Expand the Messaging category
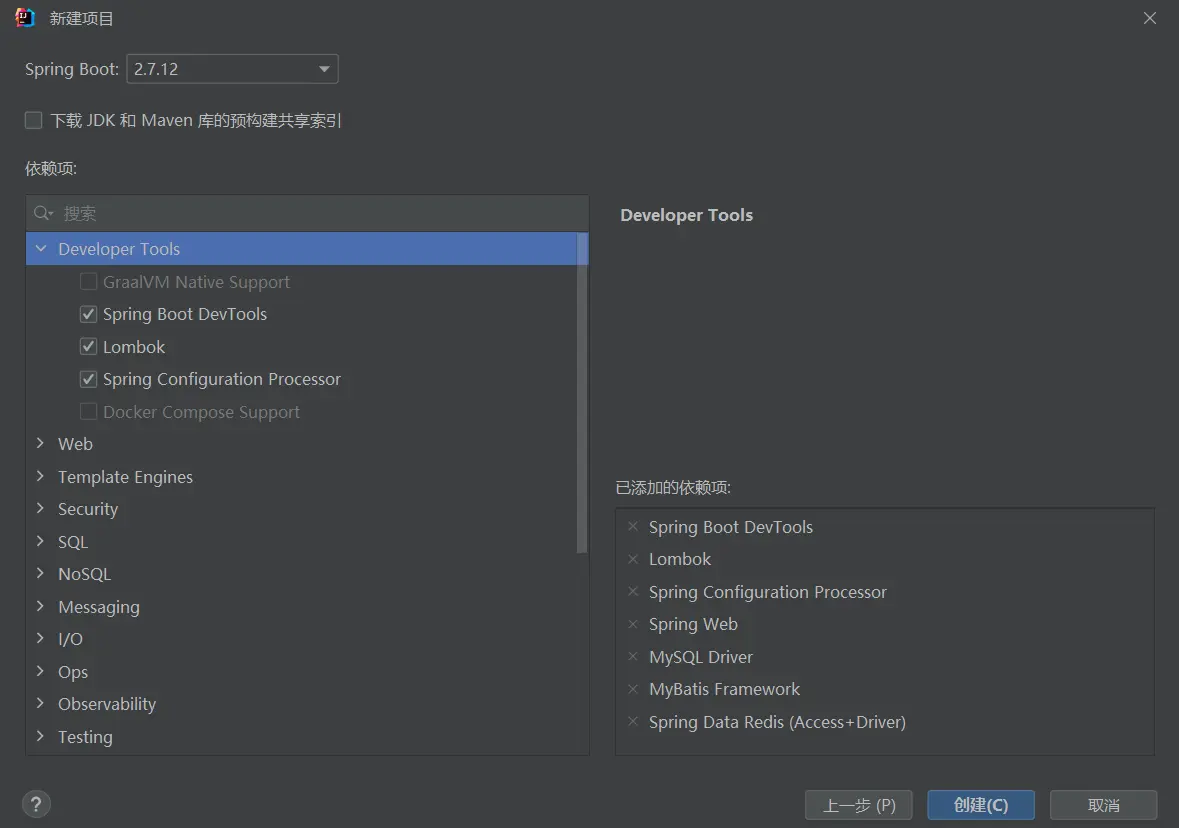 coord(41,606)
